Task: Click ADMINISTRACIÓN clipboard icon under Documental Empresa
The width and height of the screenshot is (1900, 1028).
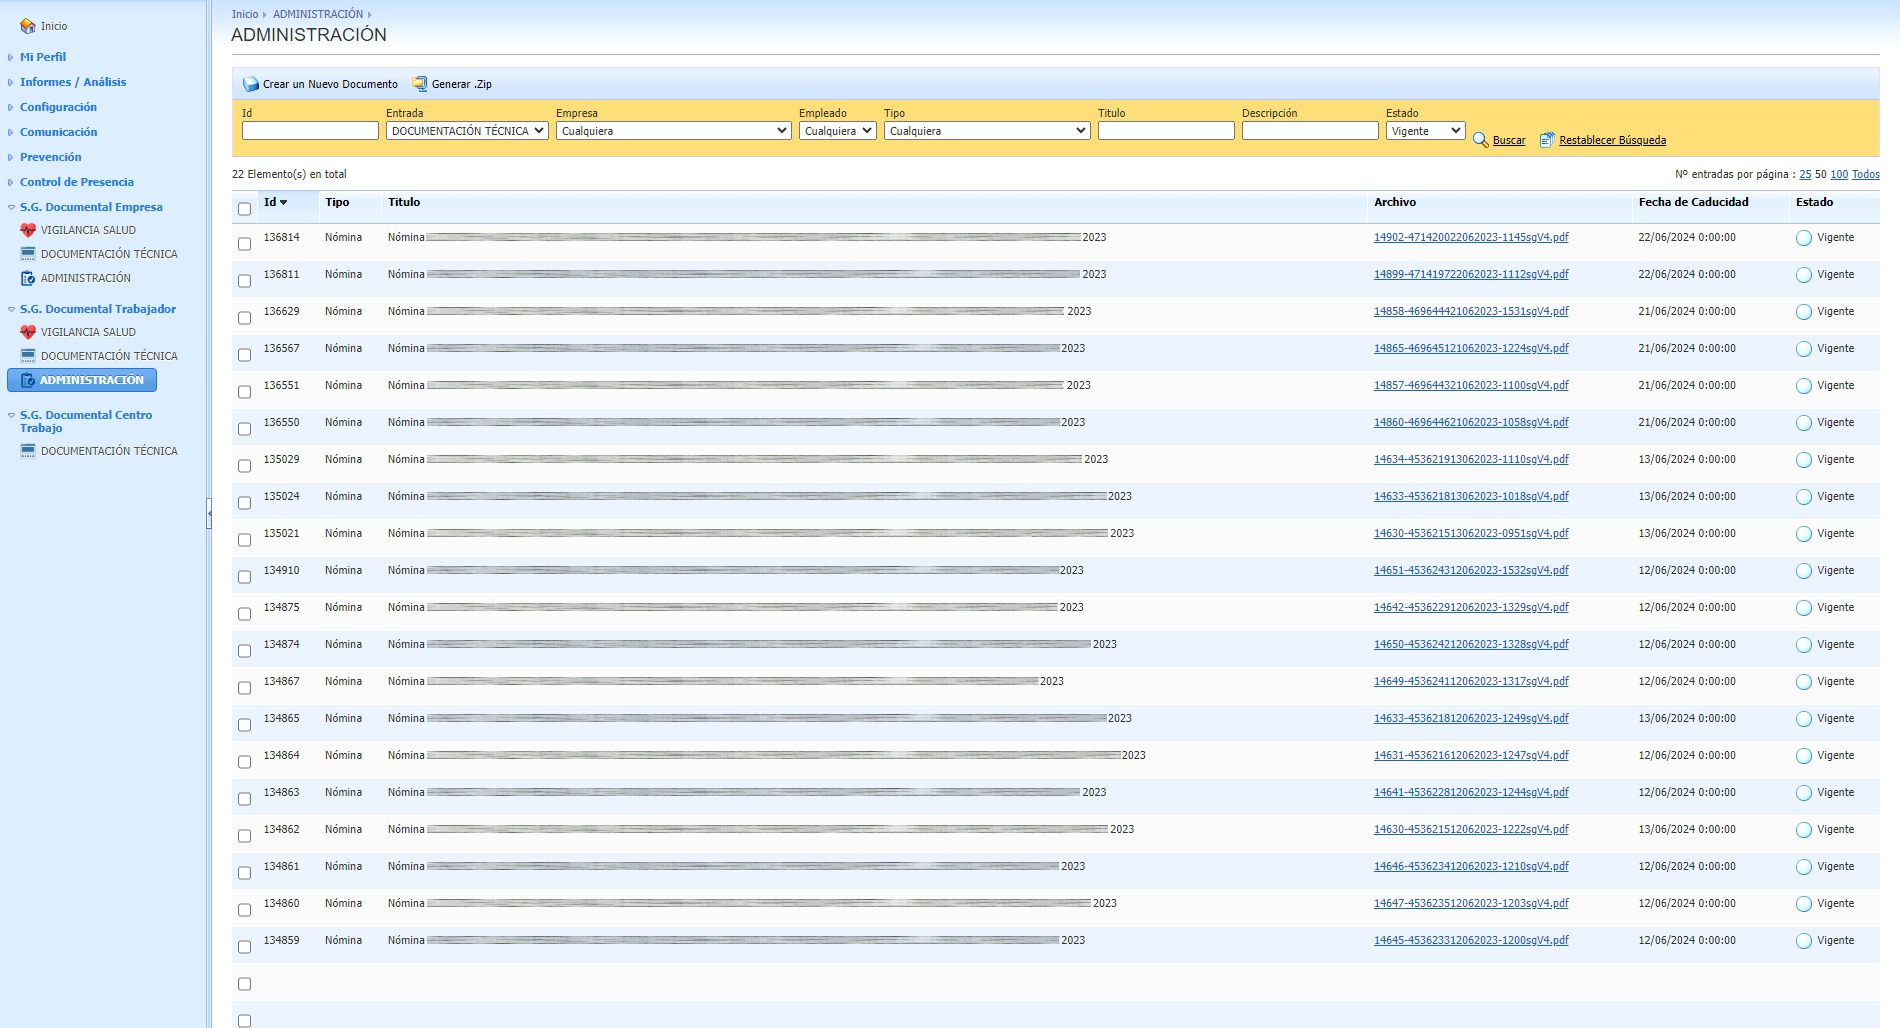Action: pos(28,278)
